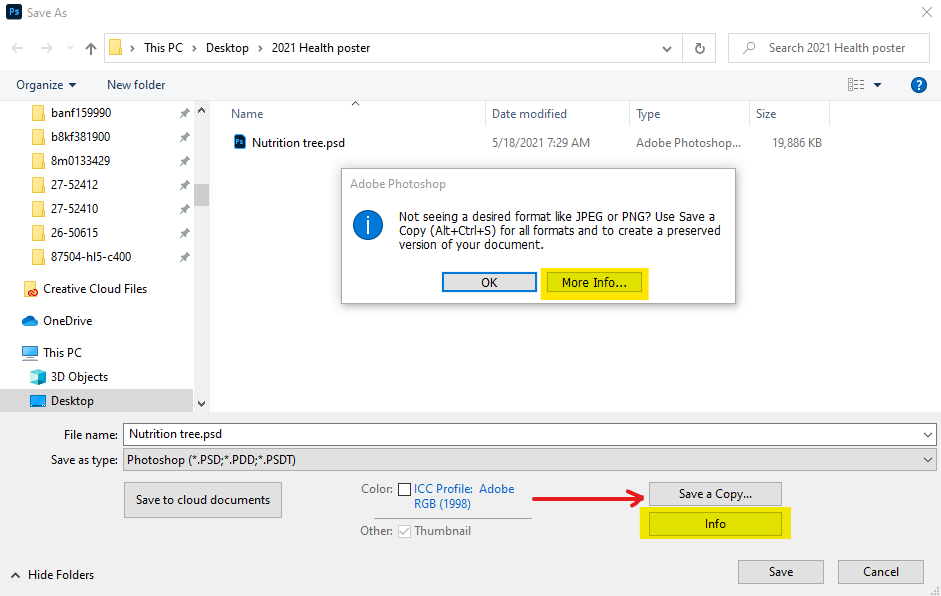
Task: Create a New folder
Action: point(136,85)
